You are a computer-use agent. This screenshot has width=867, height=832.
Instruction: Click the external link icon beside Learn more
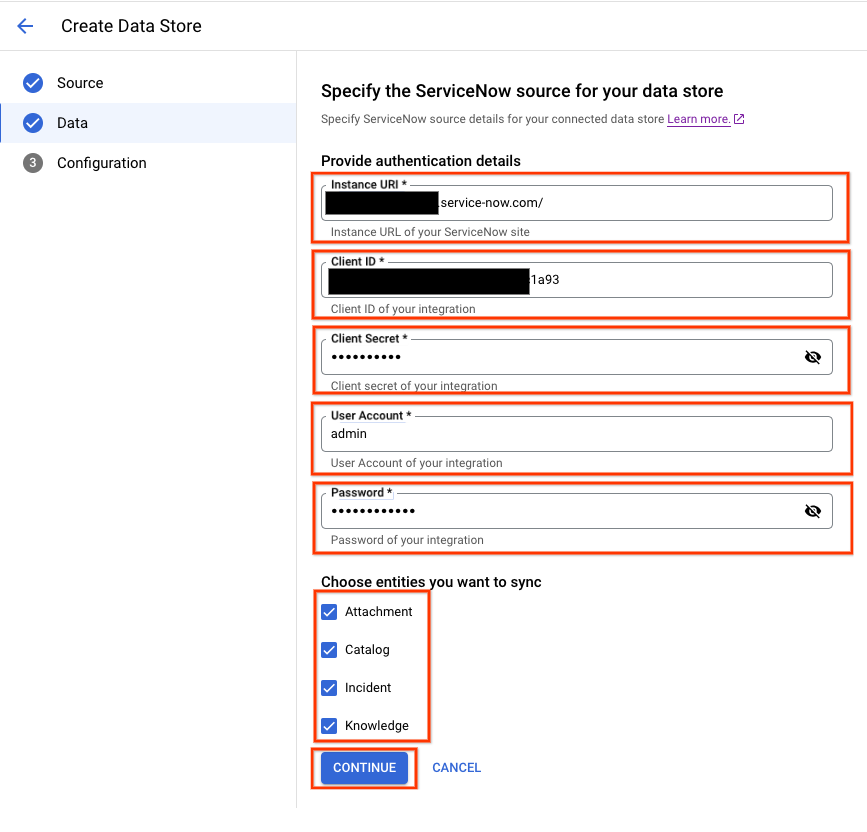tap(739, 119)
